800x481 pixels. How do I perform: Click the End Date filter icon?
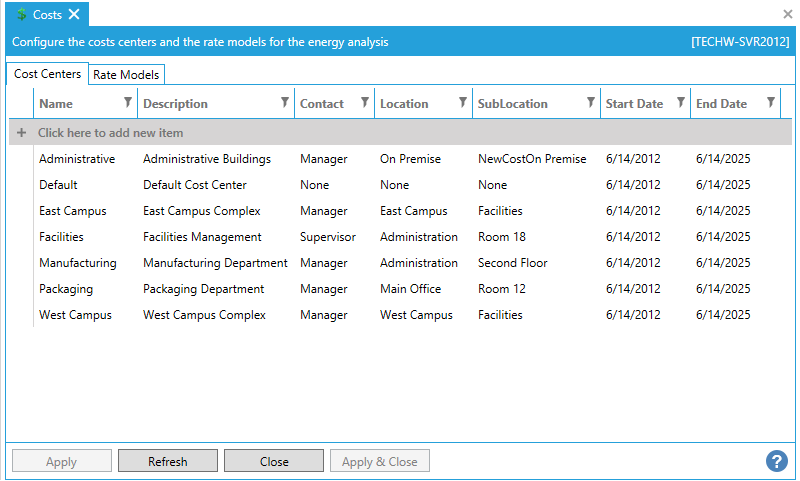(x=770, y=102)
